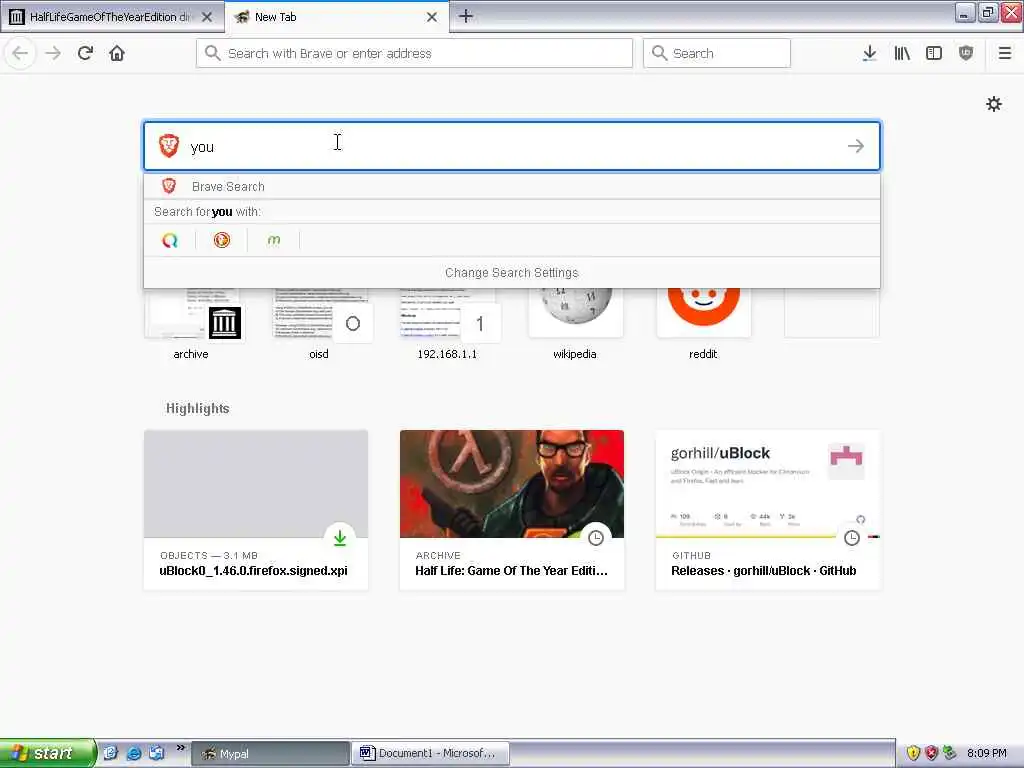The width and height of the screenshot is (1024, 768).
Task: Open the uBlock0_1.46.0.firefox.signed.xpi highlight card
Action: coord(256,510)
